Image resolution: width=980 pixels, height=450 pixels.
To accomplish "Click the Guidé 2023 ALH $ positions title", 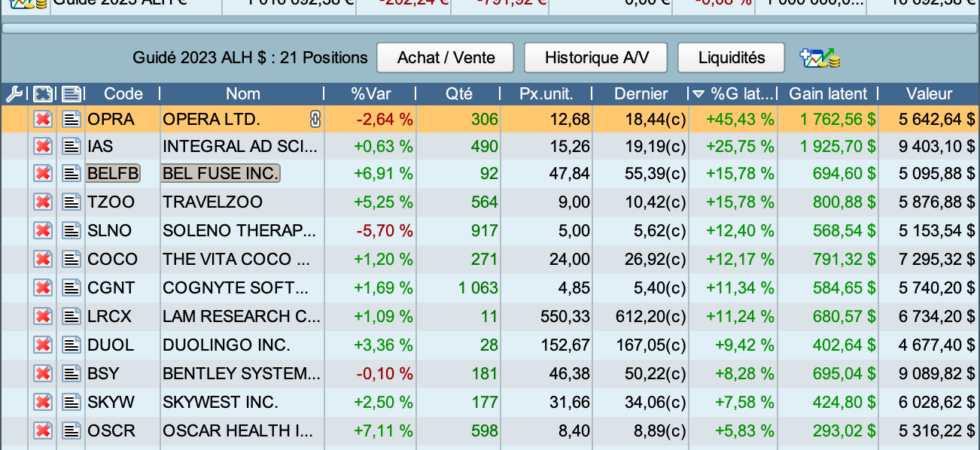I will point(250,58).
